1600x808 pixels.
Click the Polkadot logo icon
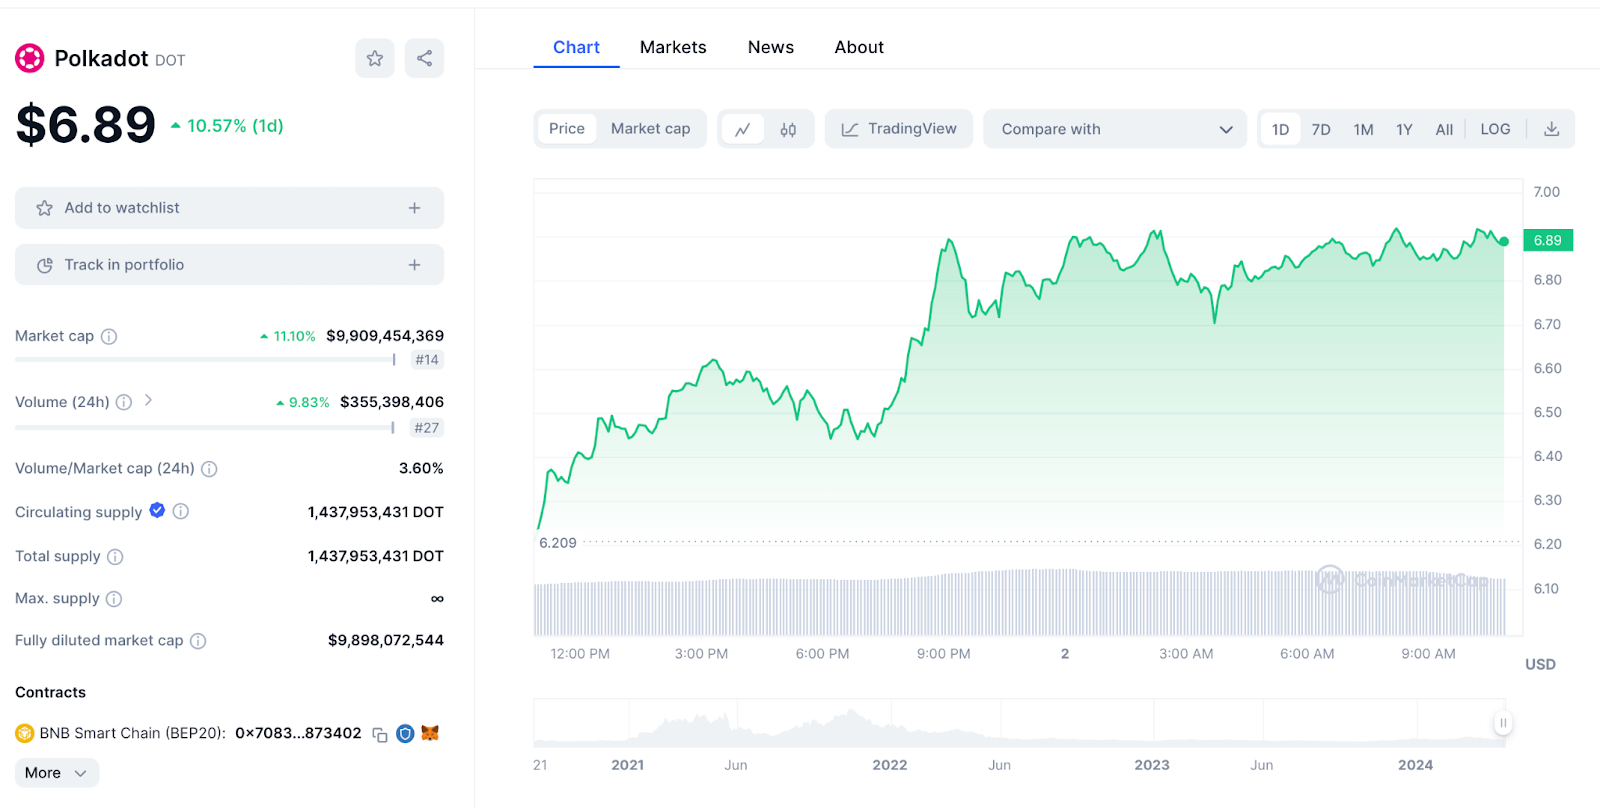pyautogui.click(x=30, y=59)
